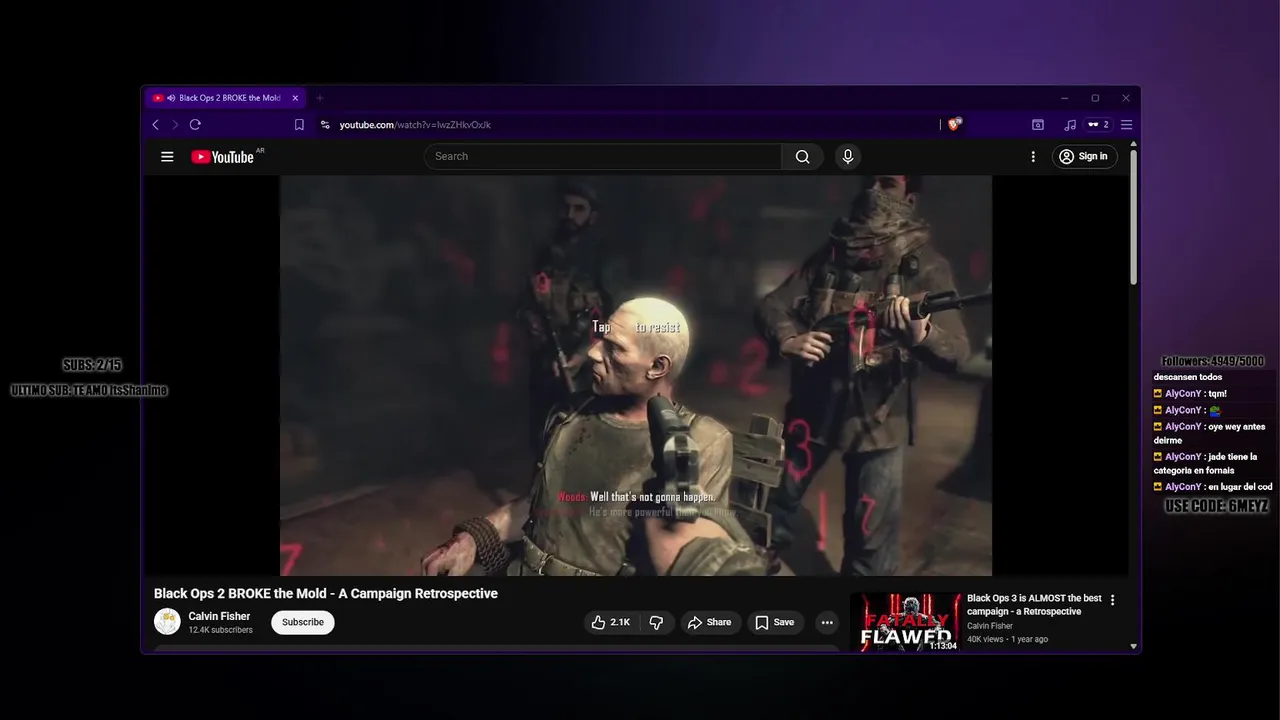Screen dimensions: 1280x720
Task: Subscribe to Calvin Fisher channel
Action: click(303, 622)
